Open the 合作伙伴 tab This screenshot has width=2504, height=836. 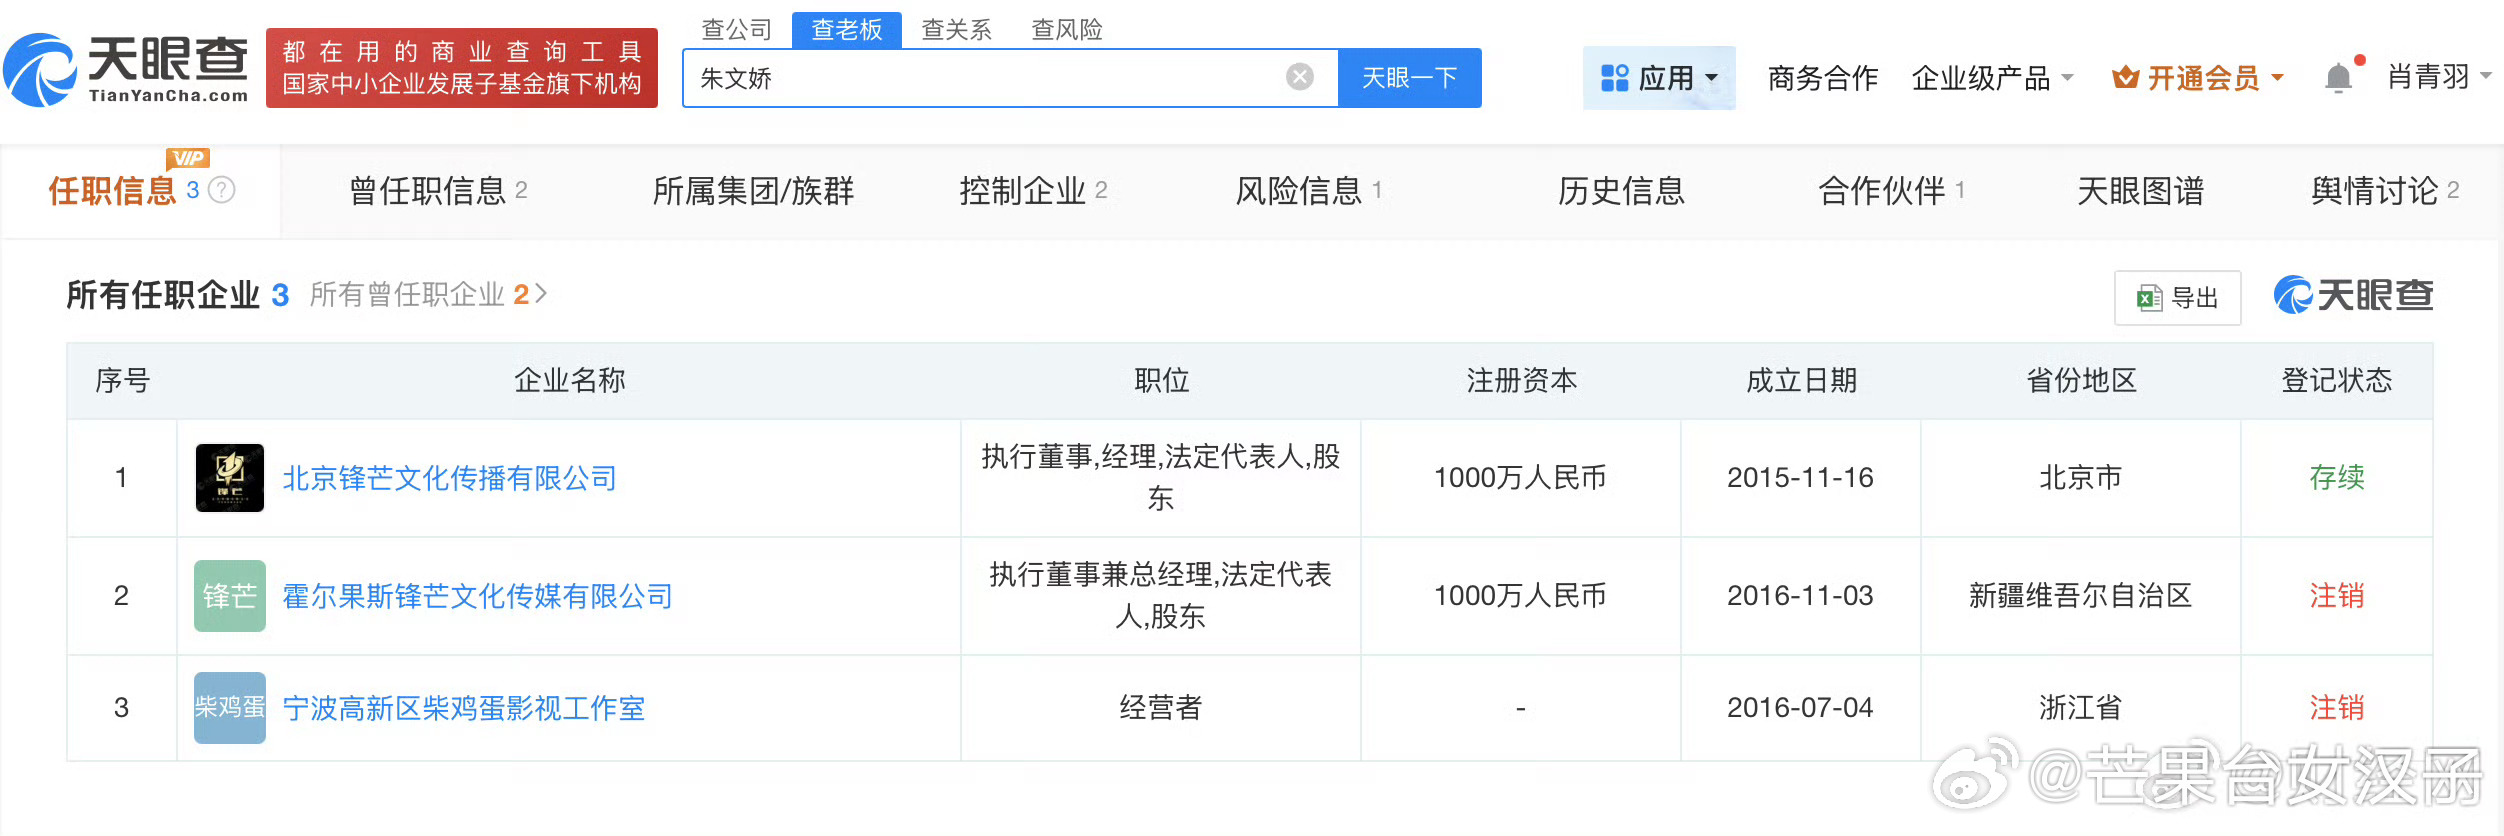[x=1891, y=191]
